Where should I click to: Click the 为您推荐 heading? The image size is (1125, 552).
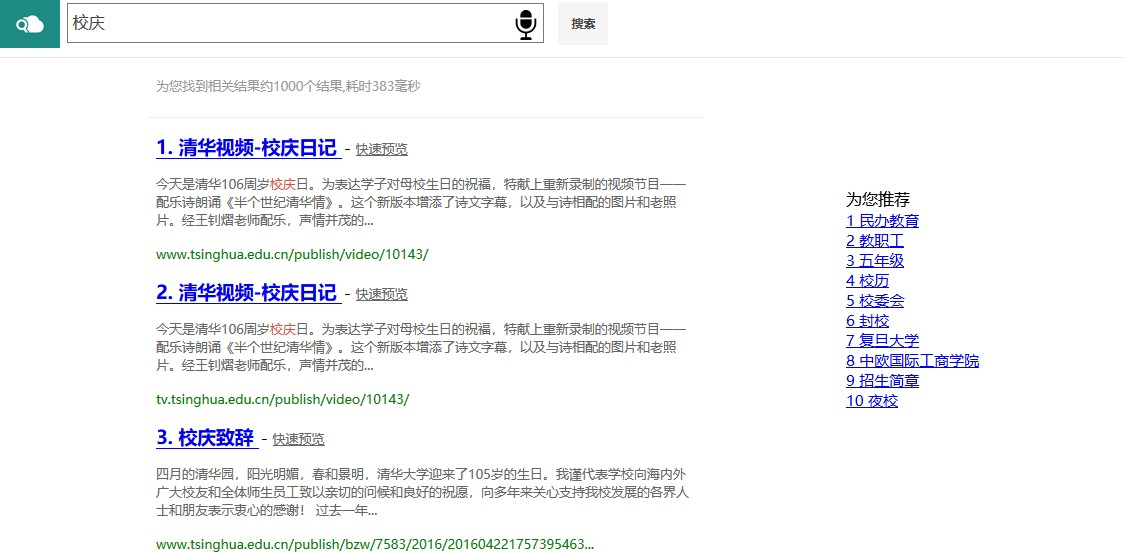tap(877, 200)
